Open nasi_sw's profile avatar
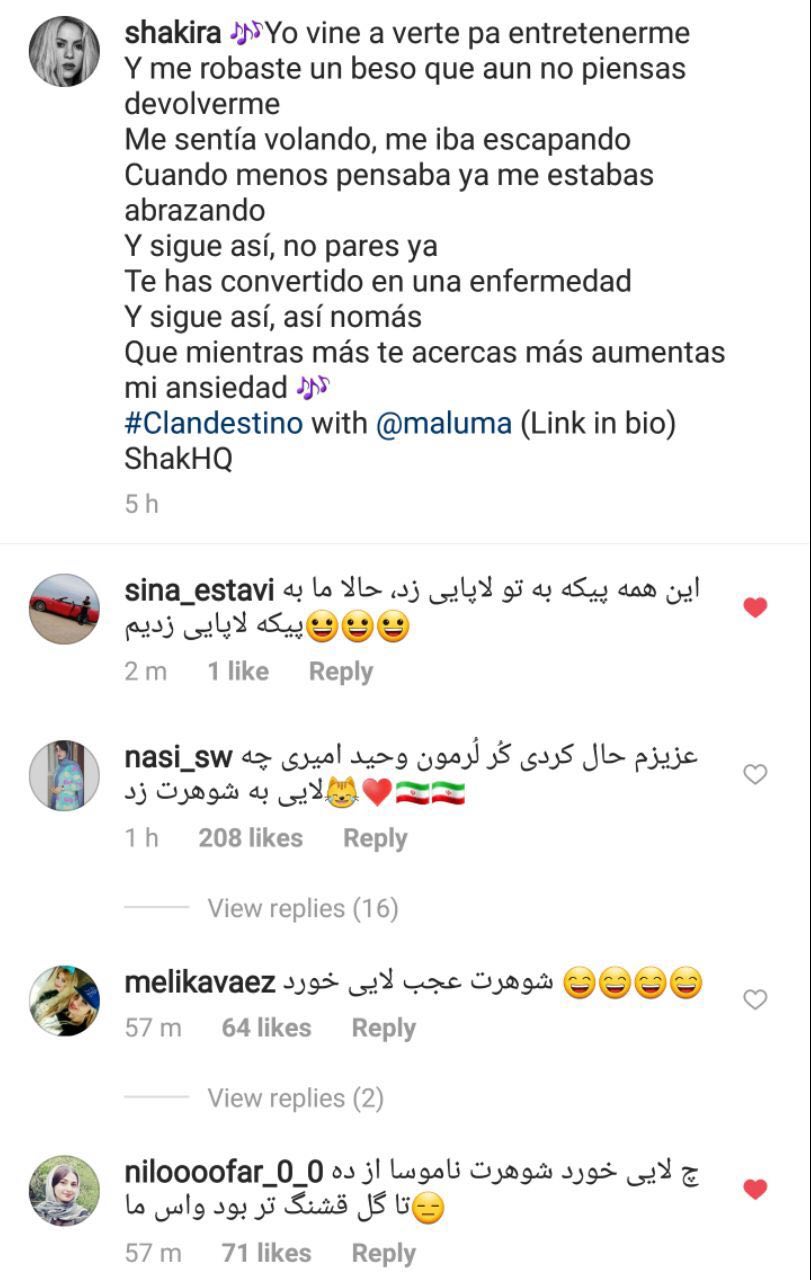Viewport: 811px width, 1280px height. (65, 775)
